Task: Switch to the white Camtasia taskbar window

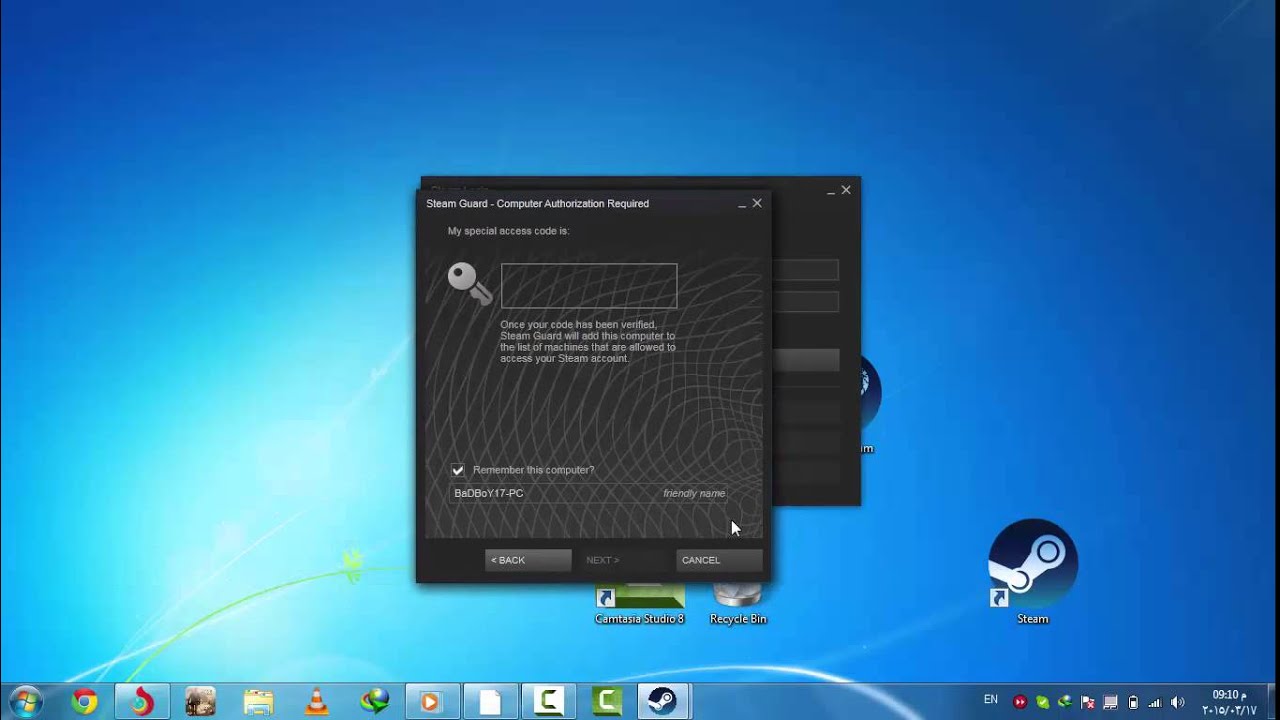Action: [x=548, y=702]
